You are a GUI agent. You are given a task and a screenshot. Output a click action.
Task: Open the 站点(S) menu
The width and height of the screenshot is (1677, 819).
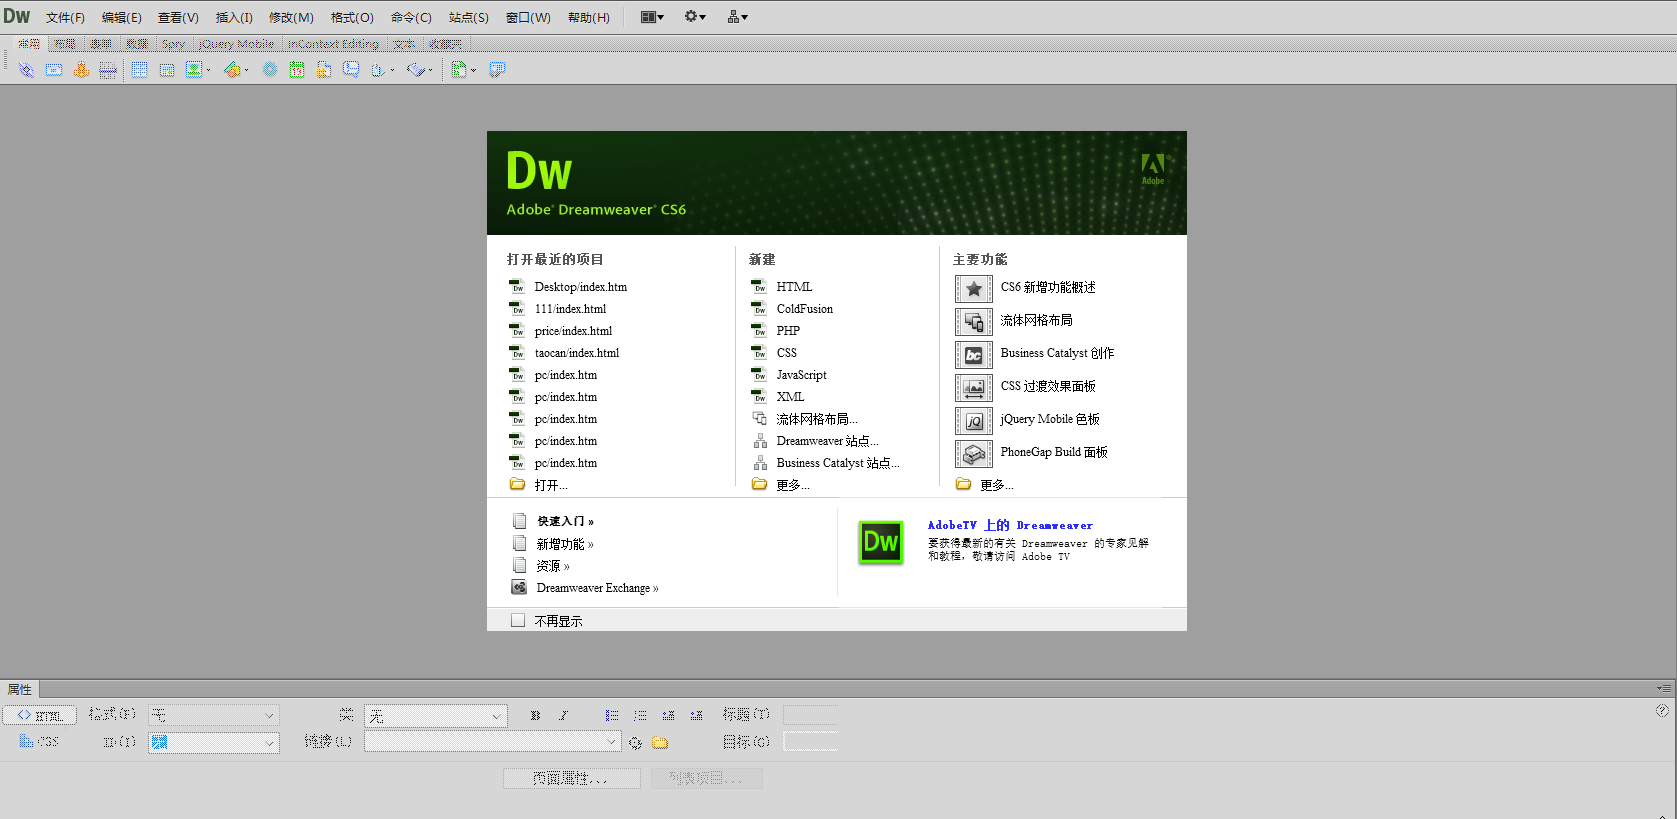click(x=468, y=17)
